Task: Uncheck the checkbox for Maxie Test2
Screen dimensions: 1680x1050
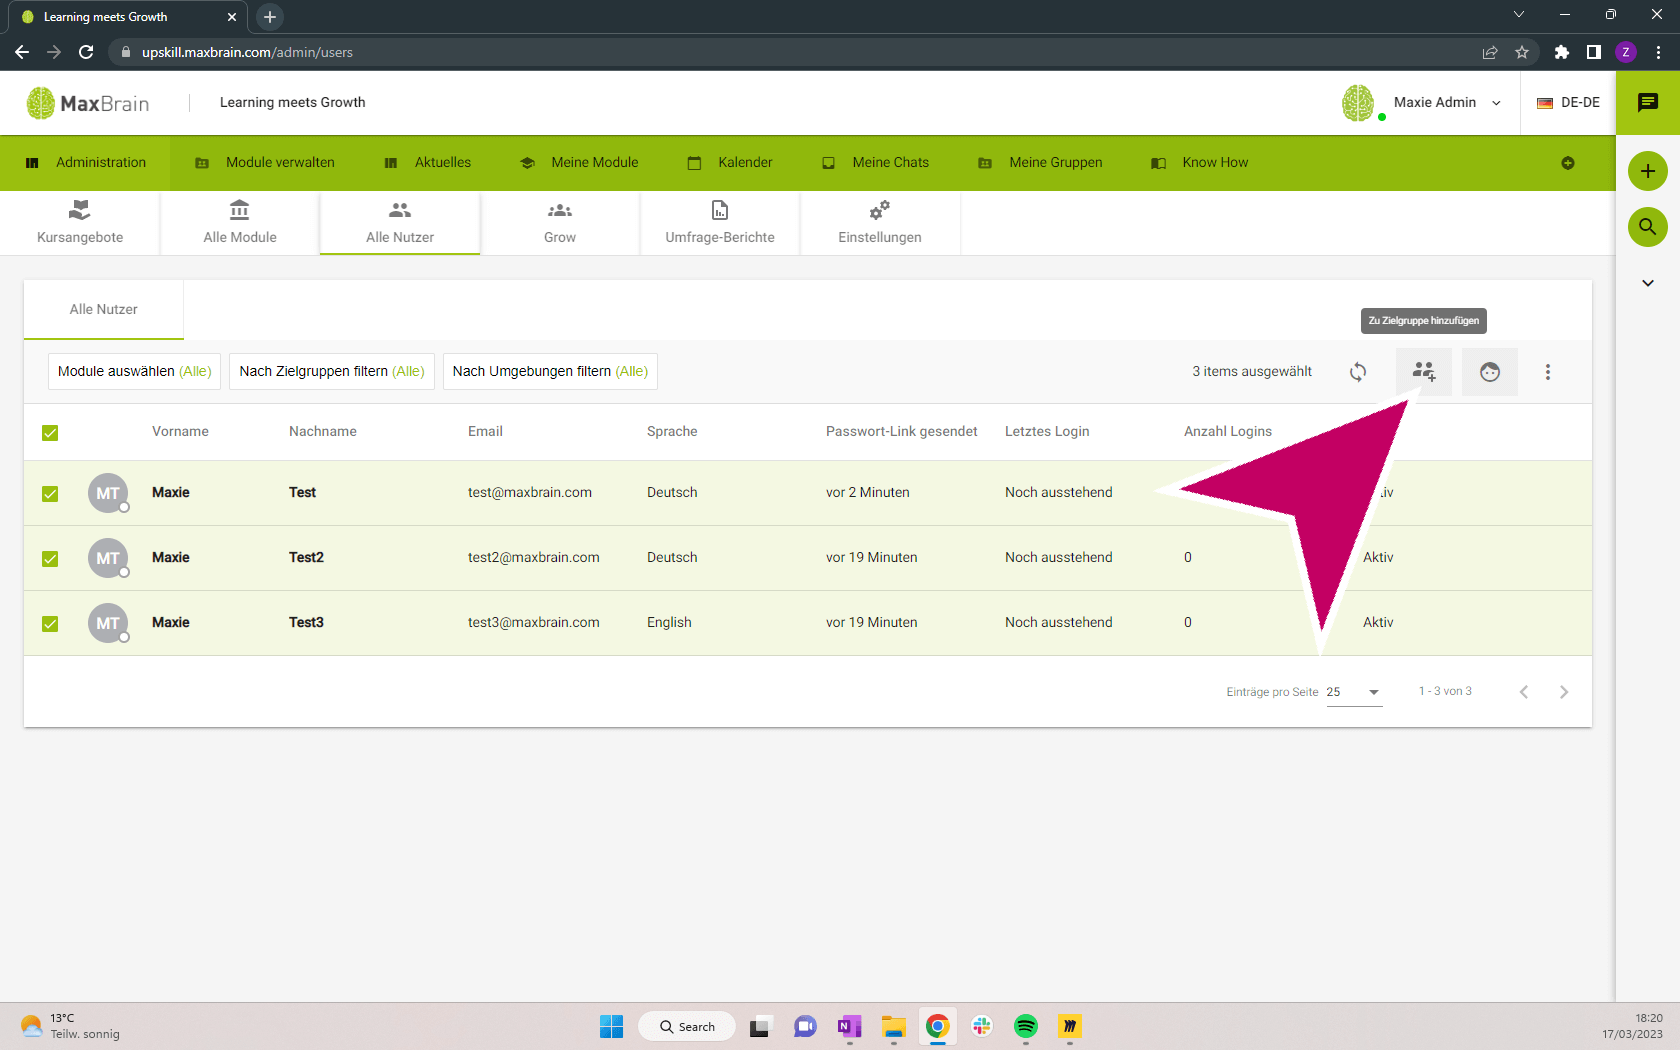Action: pos(50,559)
